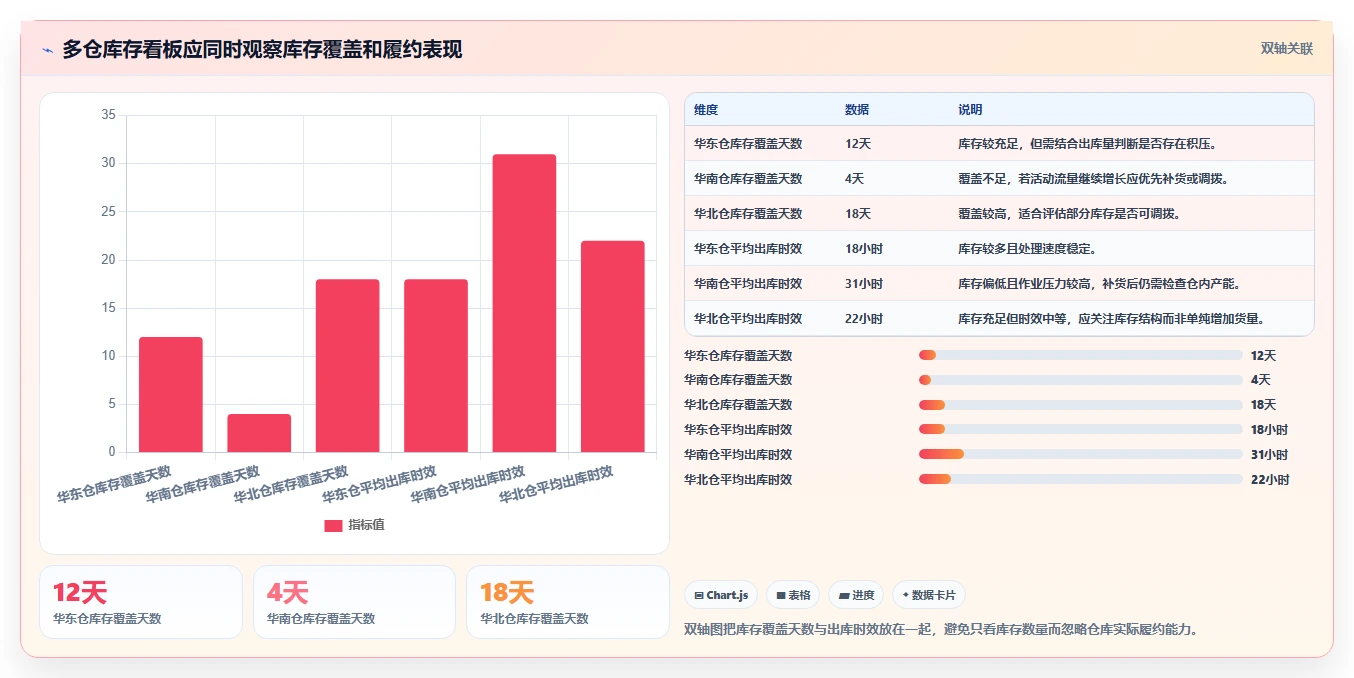Click the 华北仓平均出库时效 chart bar
Screen dimensions: 1354x678
click(x=612, y=346)
